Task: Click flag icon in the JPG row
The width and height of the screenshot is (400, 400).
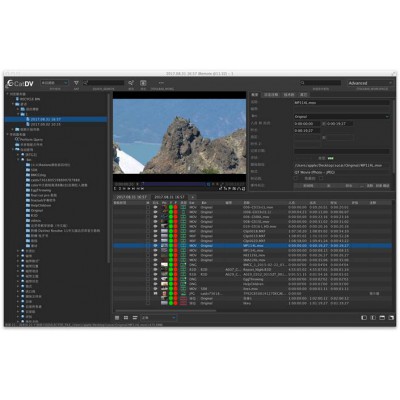Action: pyautogui.click(x=155, y=294)
